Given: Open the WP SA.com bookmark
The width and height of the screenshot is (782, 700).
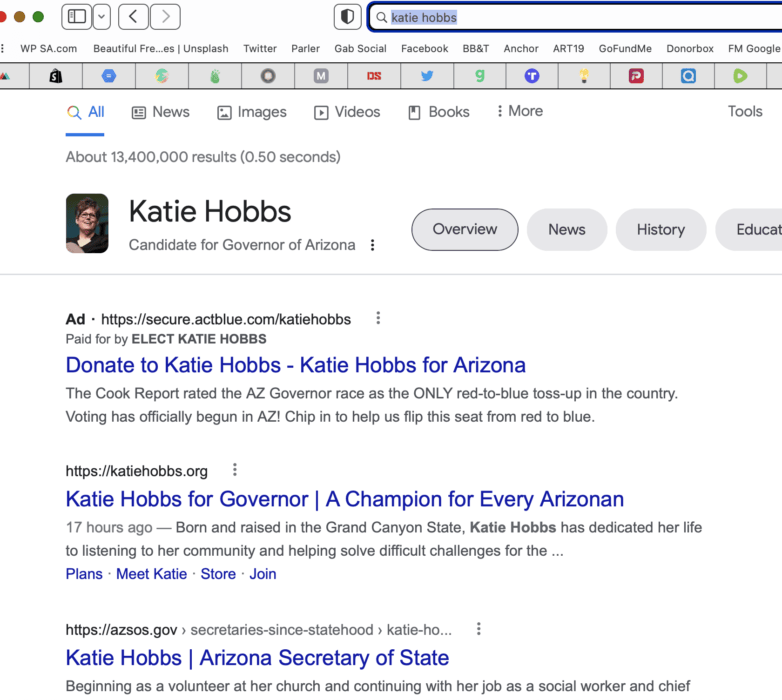Looking at the screenshot, I should pos(49,48).
